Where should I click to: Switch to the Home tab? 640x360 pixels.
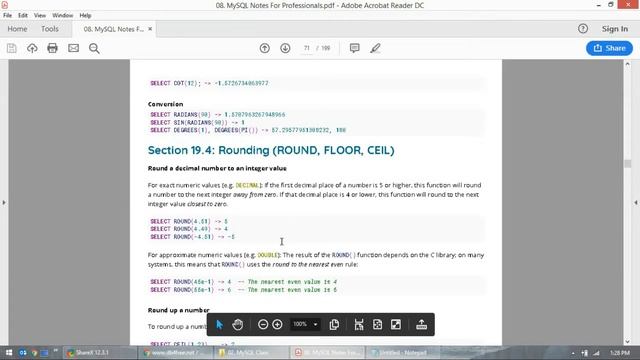point(17,29)
